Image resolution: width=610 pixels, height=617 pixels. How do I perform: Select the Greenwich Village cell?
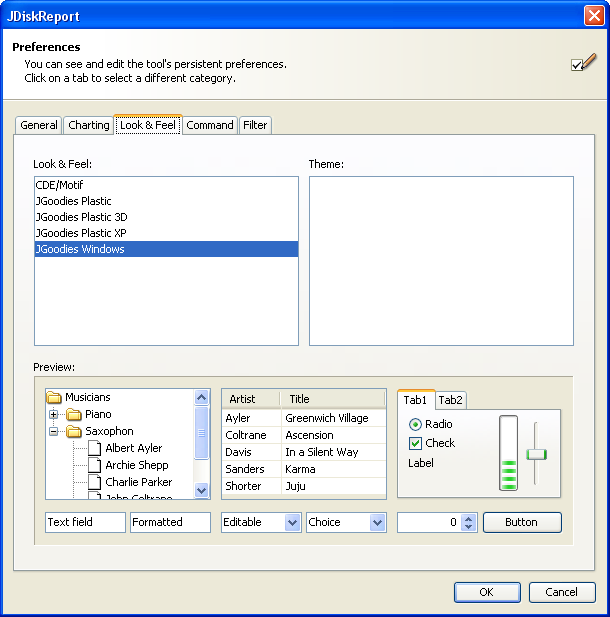(334, 418)
